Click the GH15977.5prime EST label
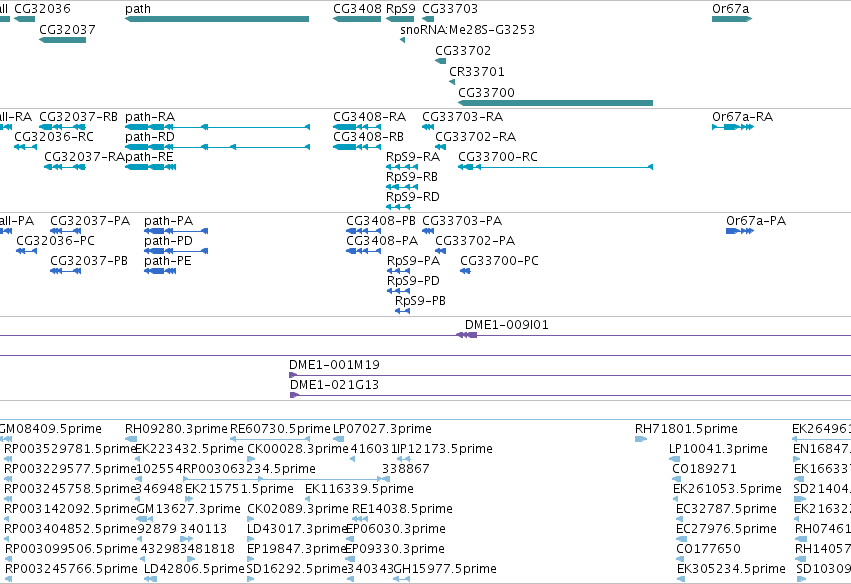 coord(444,569)
